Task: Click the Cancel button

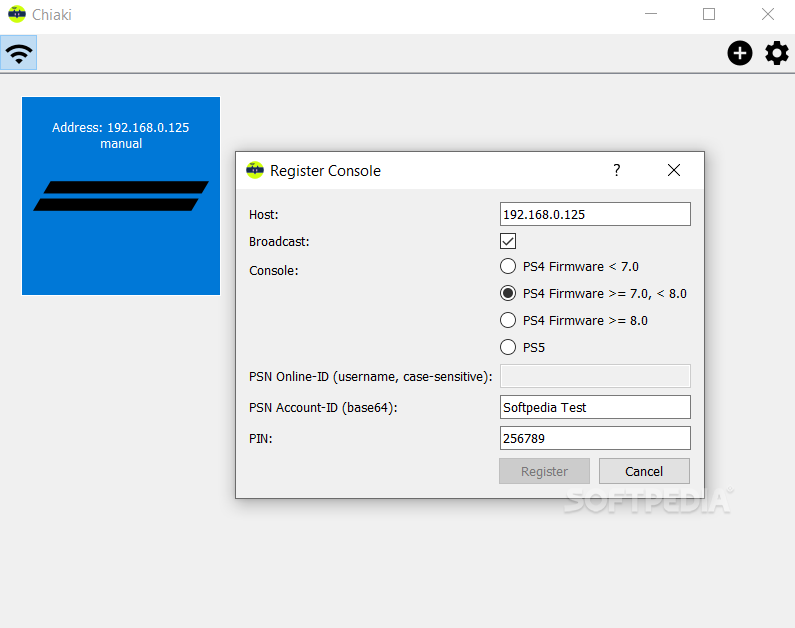Action: [644, 471]
